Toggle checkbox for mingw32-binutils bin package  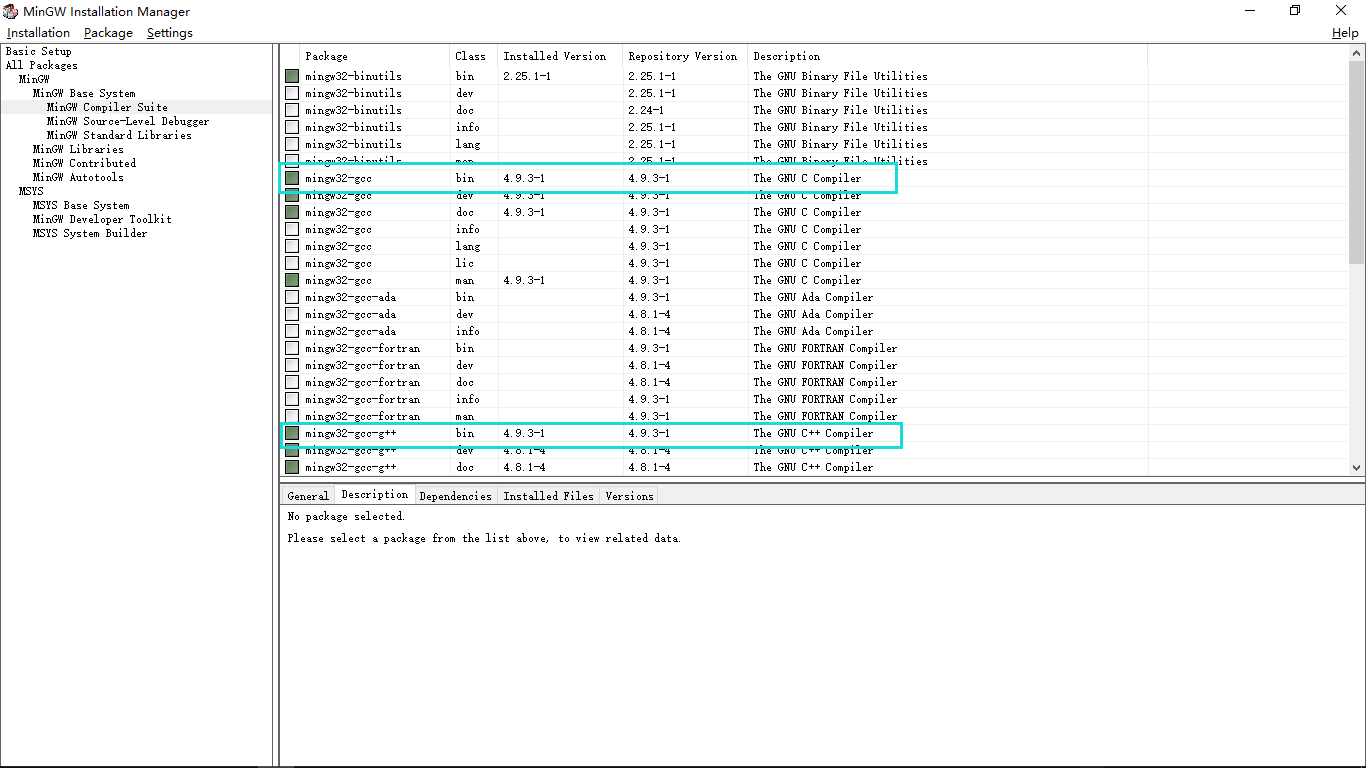pyautogui.click(x=292, y=76)
